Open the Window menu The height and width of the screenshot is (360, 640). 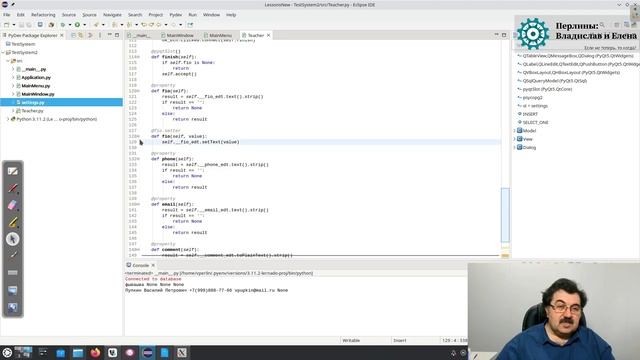[211, 15]
